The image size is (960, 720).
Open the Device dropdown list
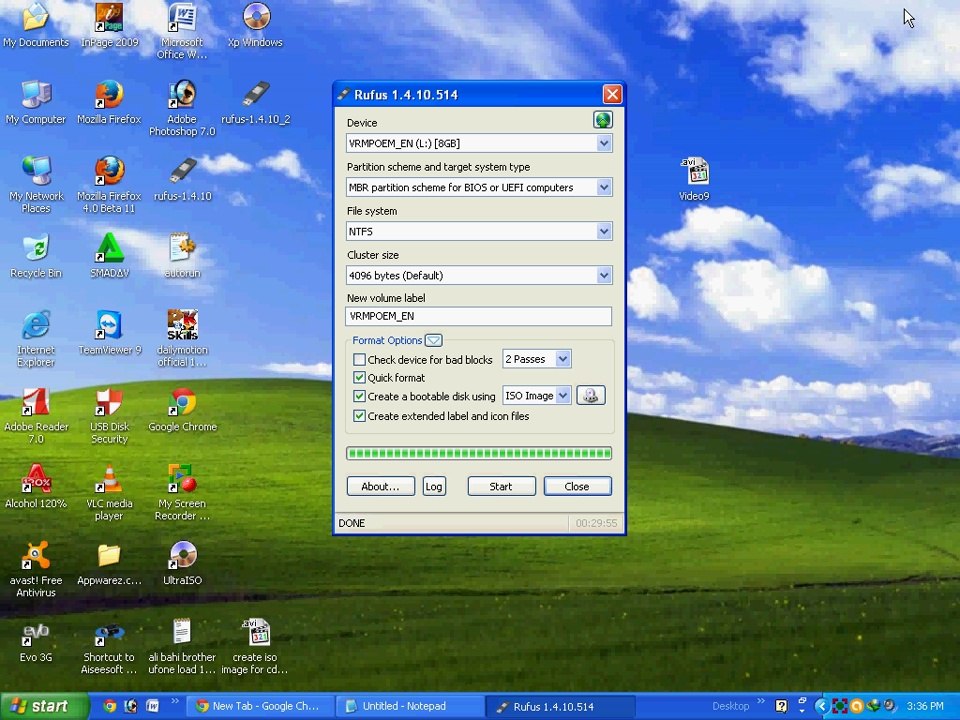click(x=479, y=143)
